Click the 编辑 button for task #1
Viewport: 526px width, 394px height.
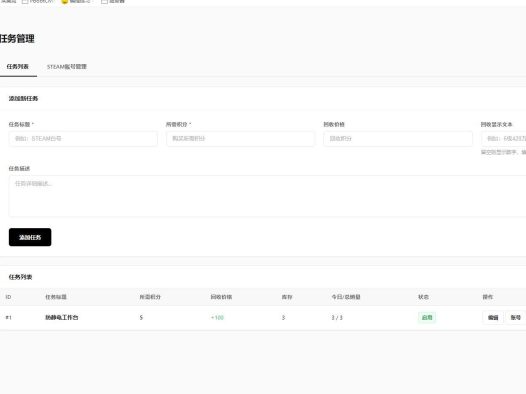493,318
